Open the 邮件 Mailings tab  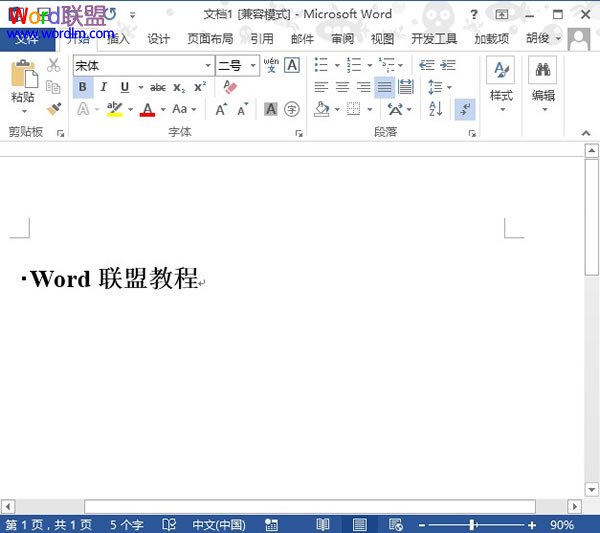coord(302,39)
